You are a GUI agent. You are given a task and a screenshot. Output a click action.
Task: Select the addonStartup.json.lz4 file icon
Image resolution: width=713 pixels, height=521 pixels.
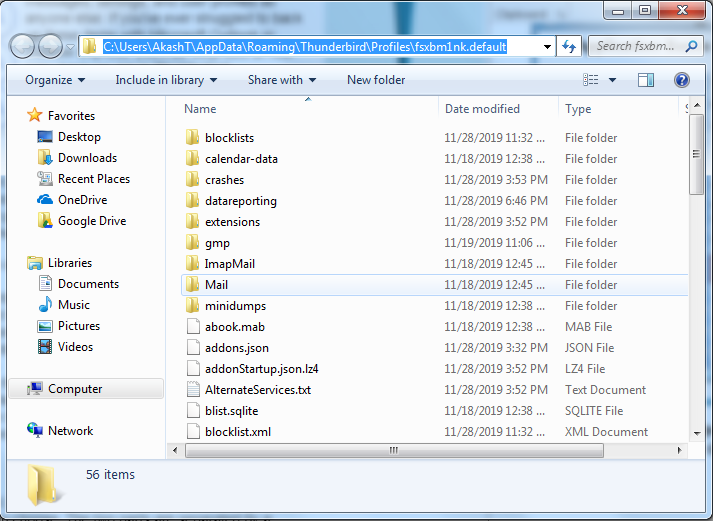[193, 368]
